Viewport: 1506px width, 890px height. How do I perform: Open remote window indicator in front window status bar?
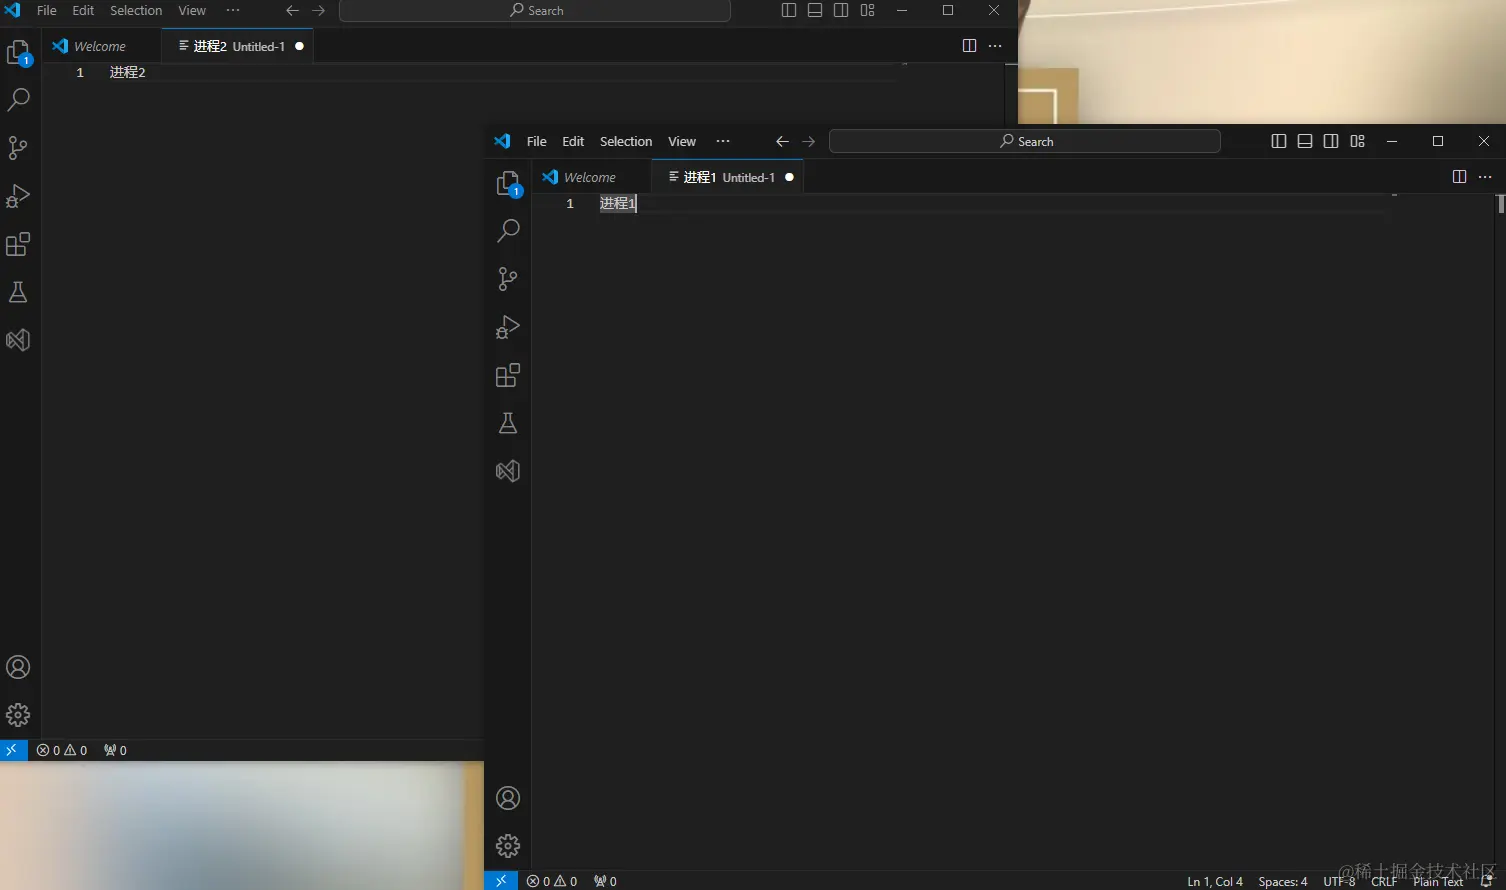[501, 881]
